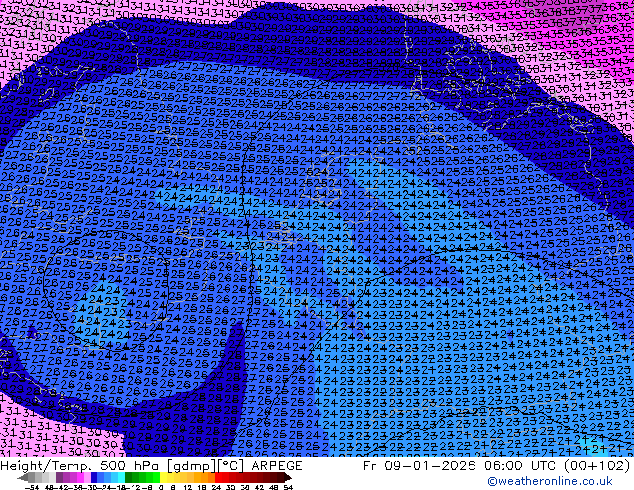
Task: Click the bright red swatch at 24 on the scale
Action: point(218,477)
